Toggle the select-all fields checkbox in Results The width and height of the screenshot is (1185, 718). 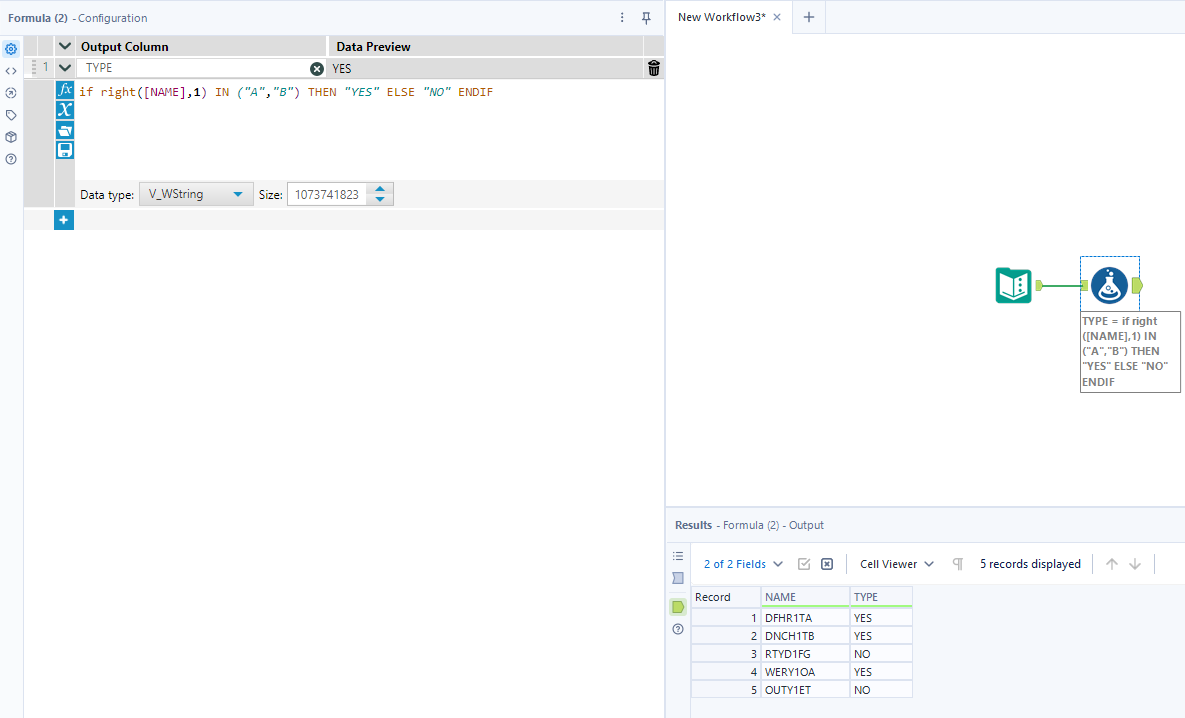804,563
